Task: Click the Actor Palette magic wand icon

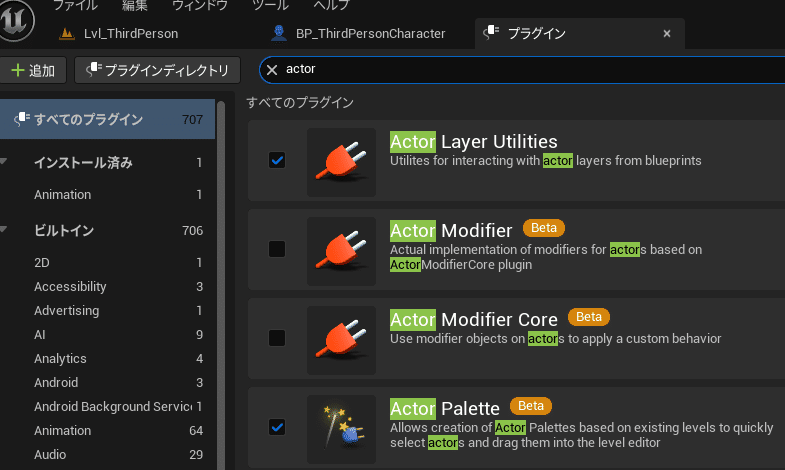Action: pyautogui.click(x=341, y=429)
